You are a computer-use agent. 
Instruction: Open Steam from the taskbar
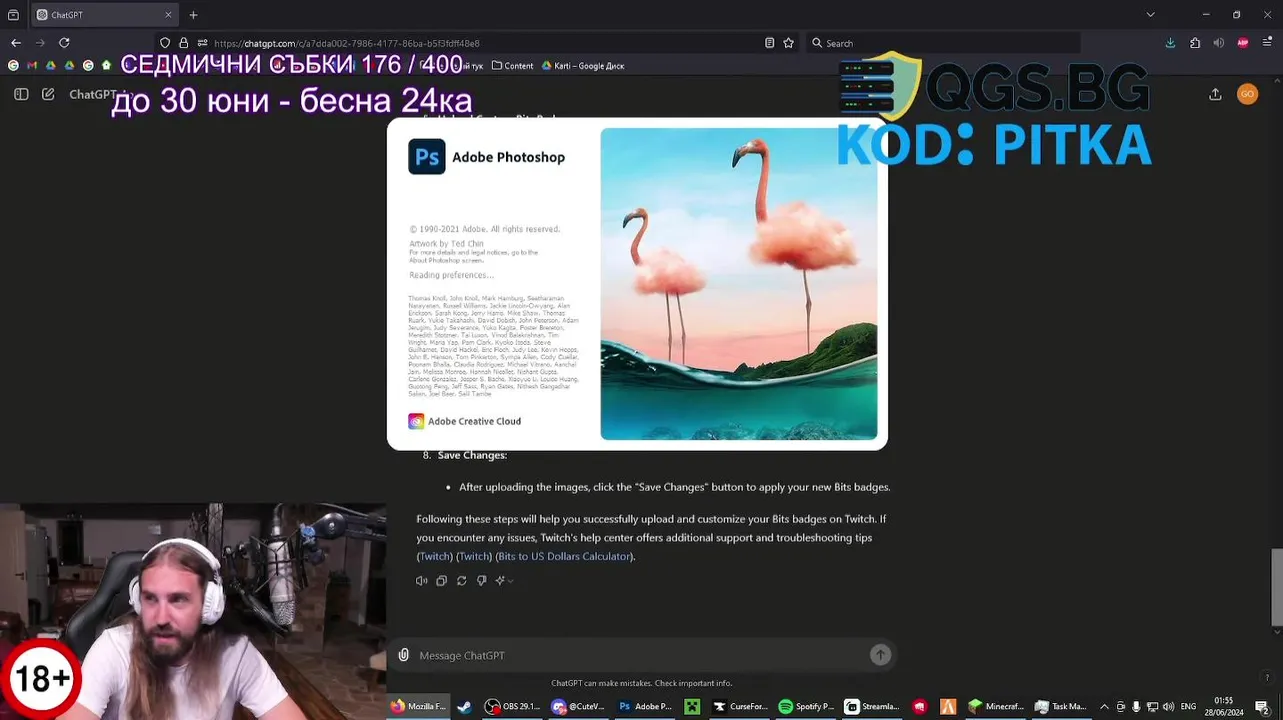click(x=465, y=706)
